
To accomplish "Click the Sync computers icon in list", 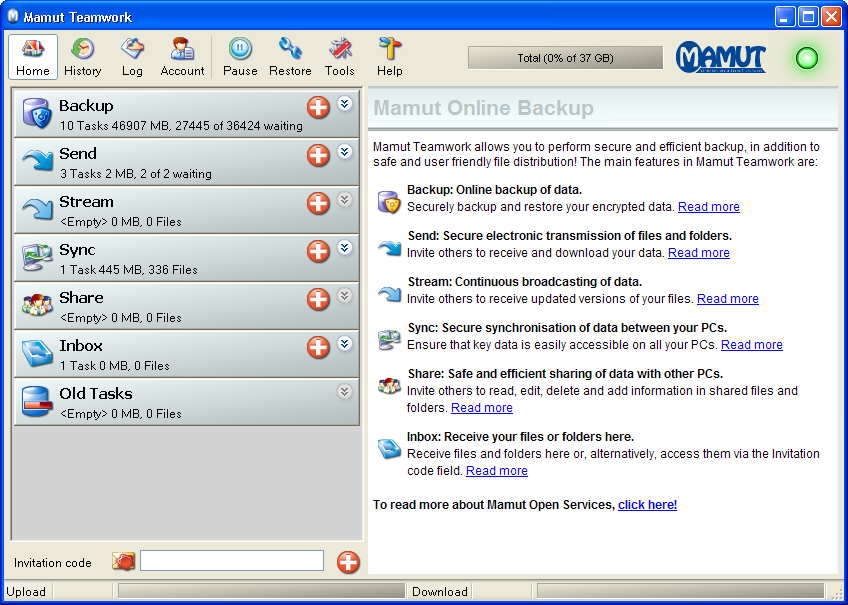I will tap(37, 257).
